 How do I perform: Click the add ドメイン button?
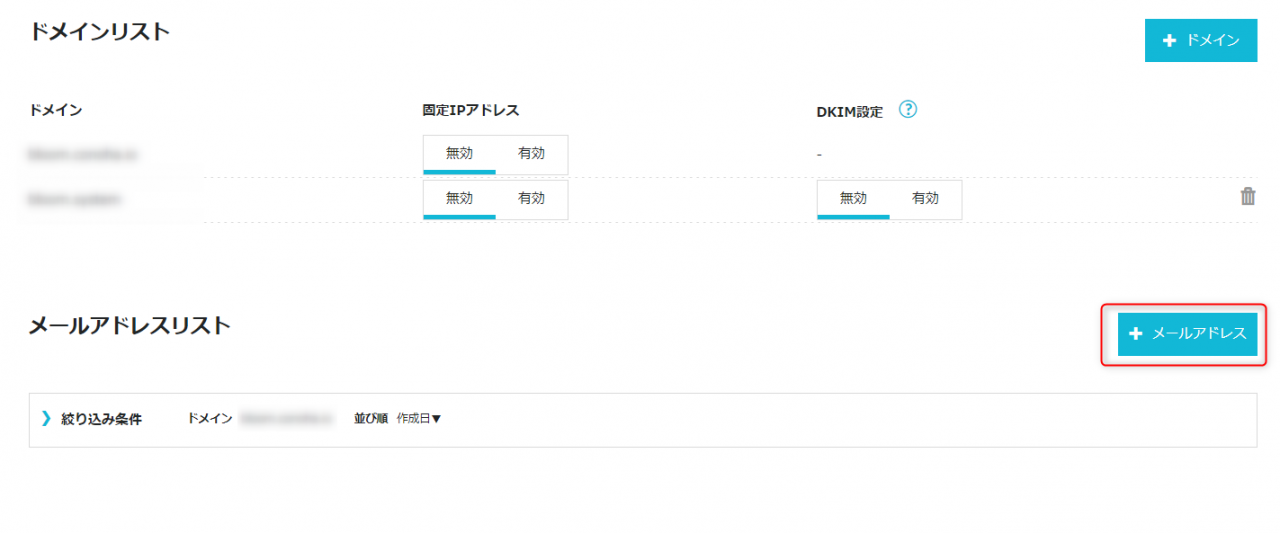(1200, 41)
